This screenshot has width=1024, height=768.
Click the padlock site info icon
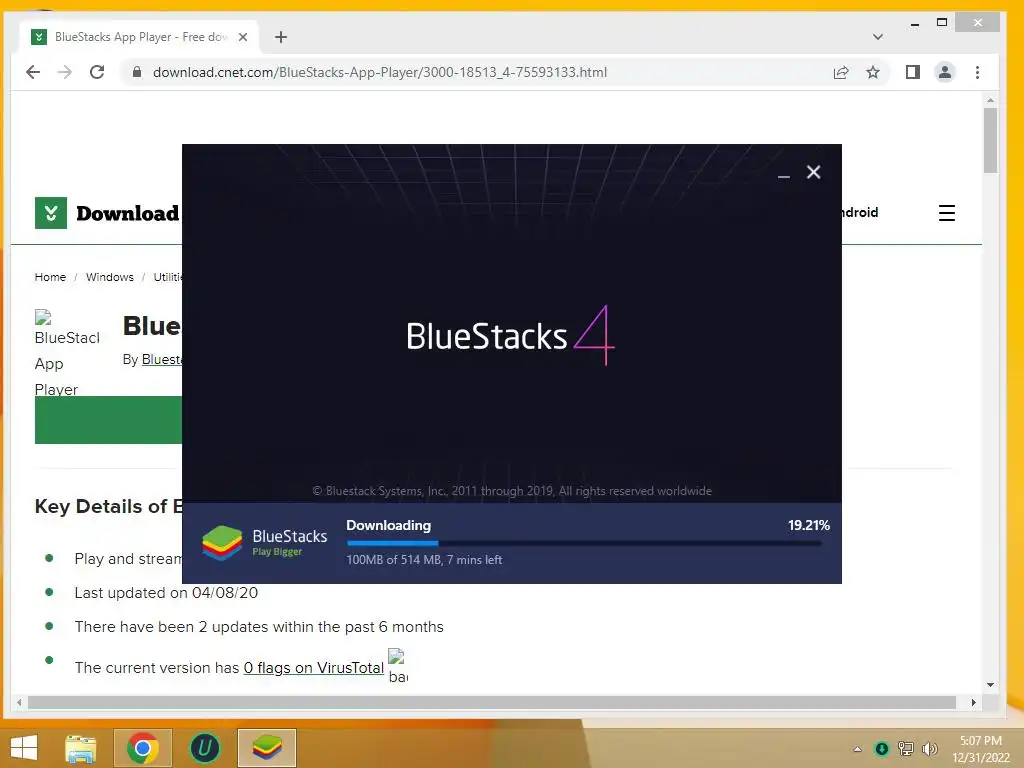(x=136, y=72)
